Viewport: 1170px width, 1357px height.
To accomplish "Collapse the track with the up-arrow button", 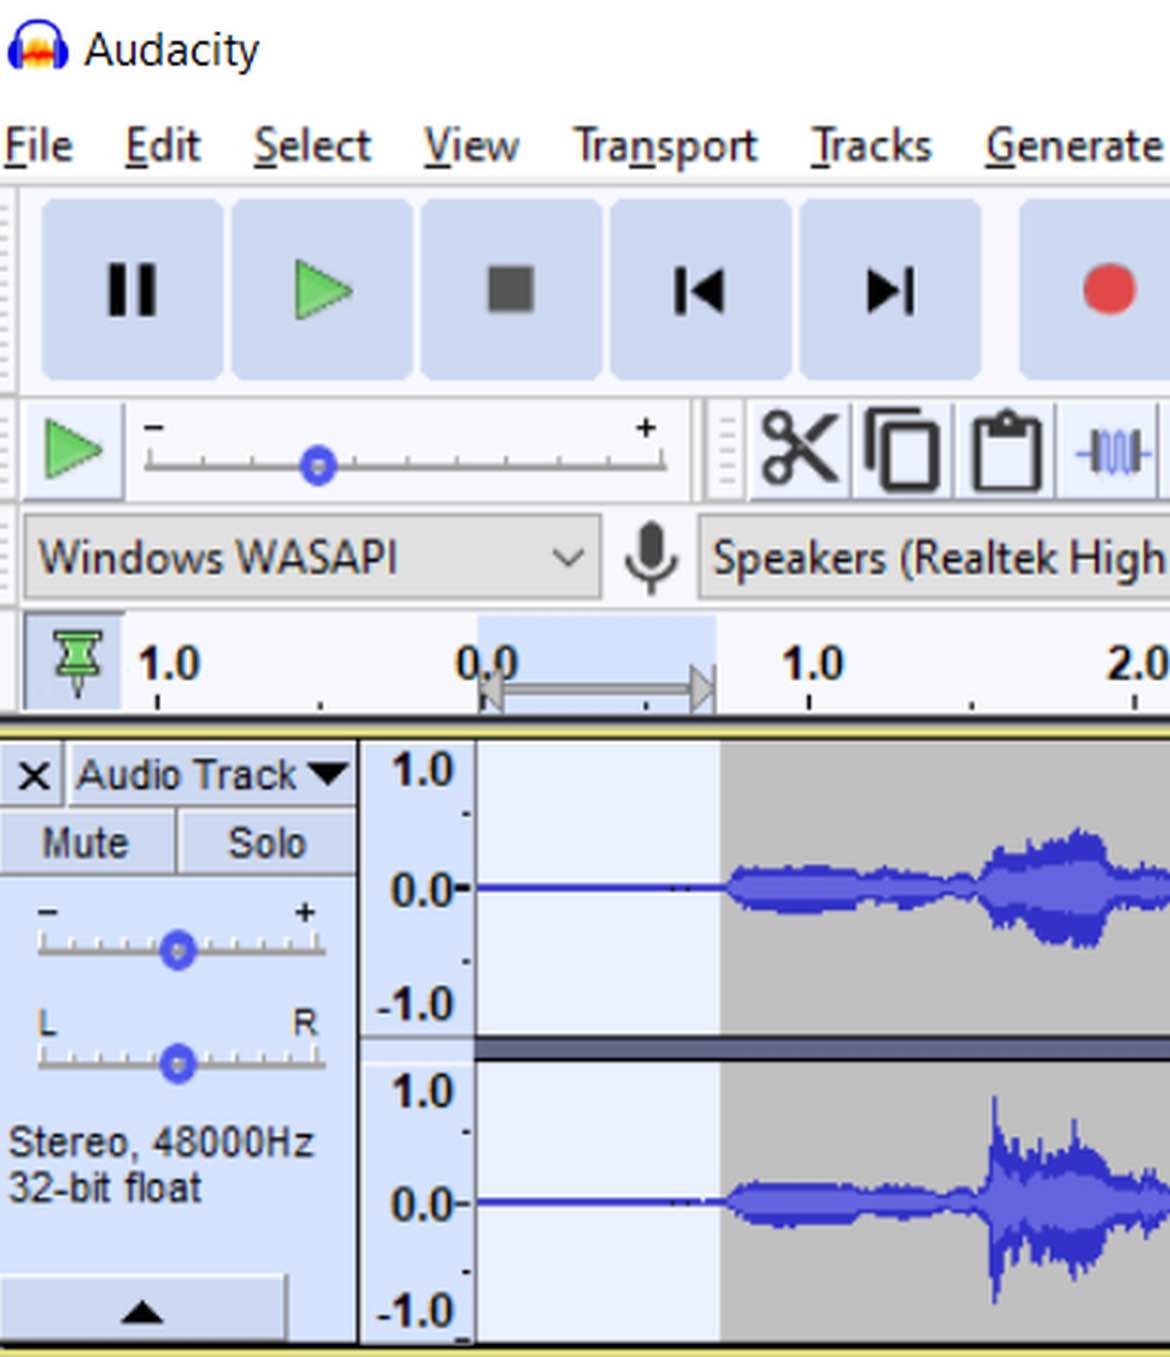I will [x=143, y=1309].
